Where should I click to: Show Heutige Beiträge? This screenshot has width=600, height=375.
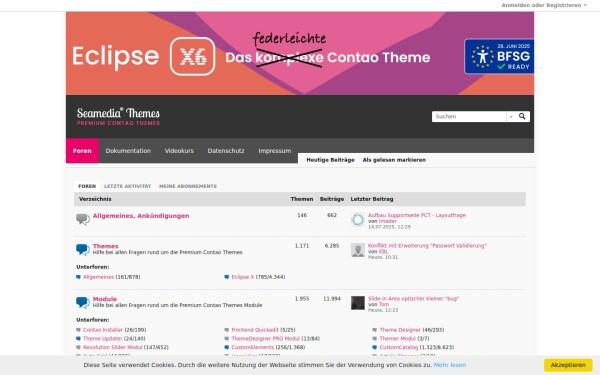[x=330, y=160]
